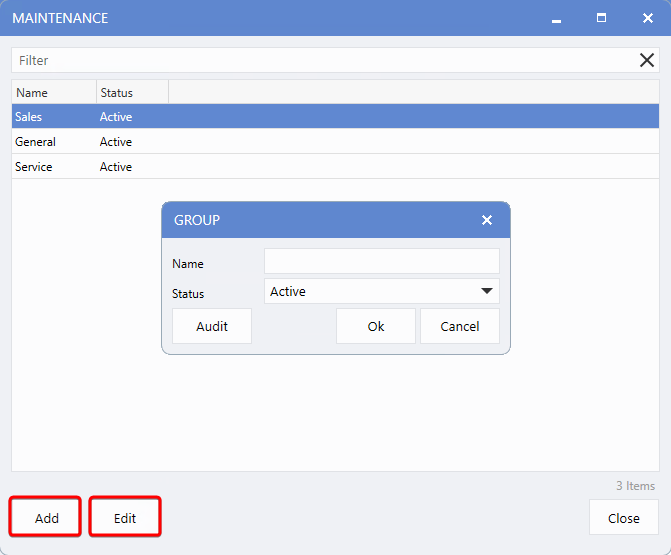
Task: Close the GROUP dialog with its X
Action: tap(487, 220)
